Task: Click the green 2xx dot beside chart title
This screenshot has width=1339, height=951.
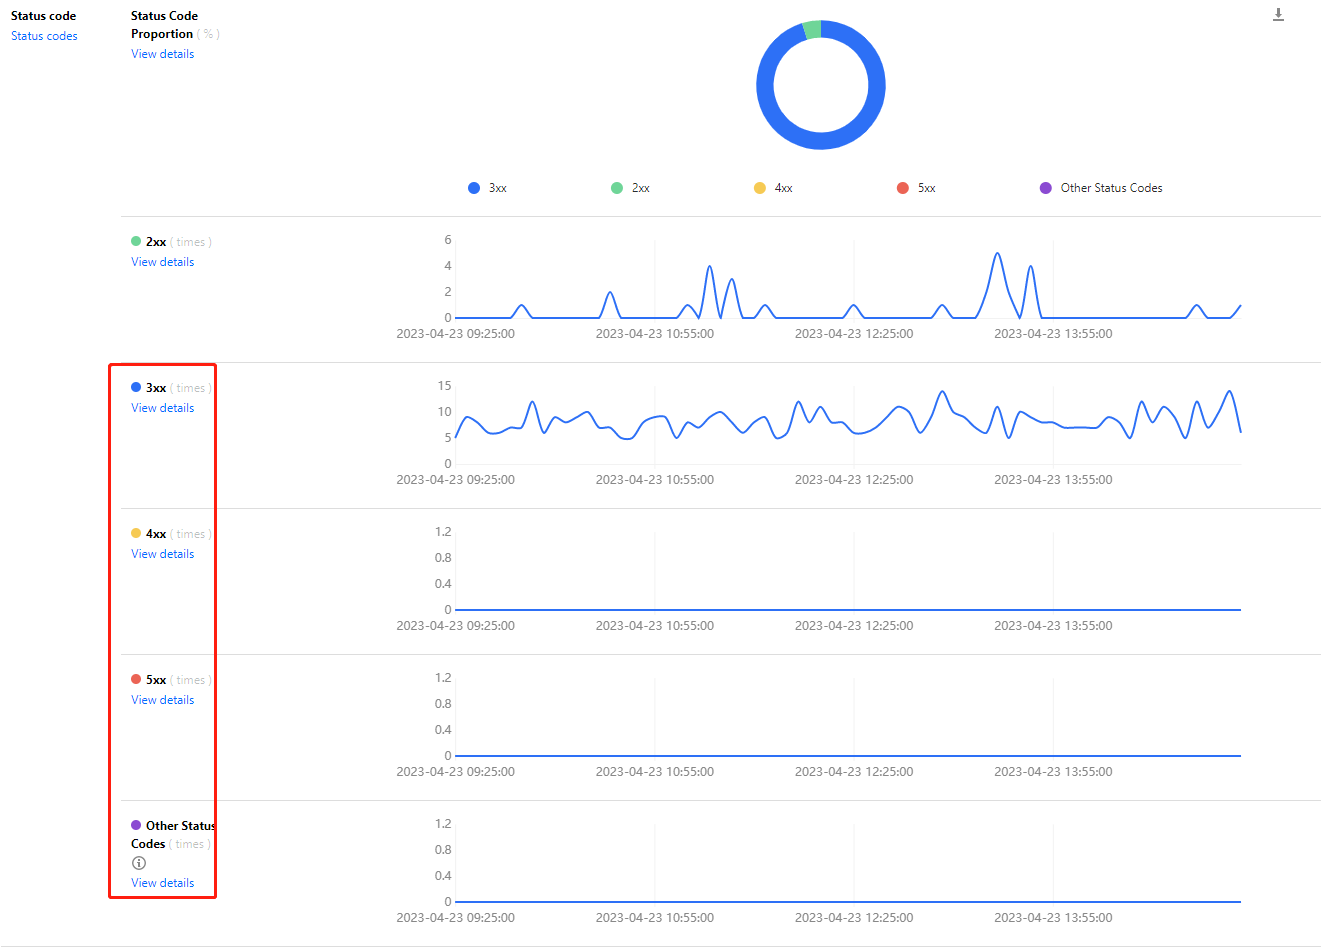Action: click(x=136, y=241)
